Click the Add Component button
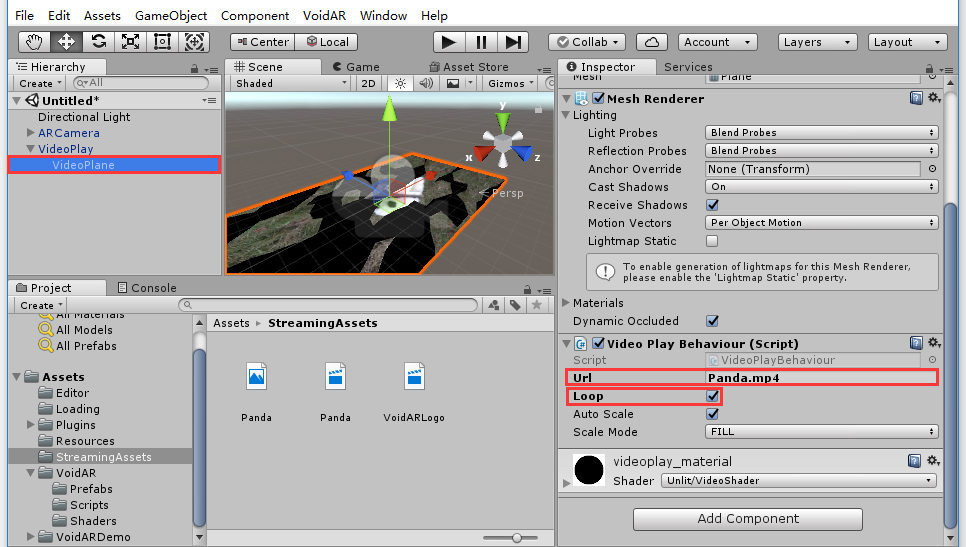This screenshot has height=547, width=966. [747, 519]
